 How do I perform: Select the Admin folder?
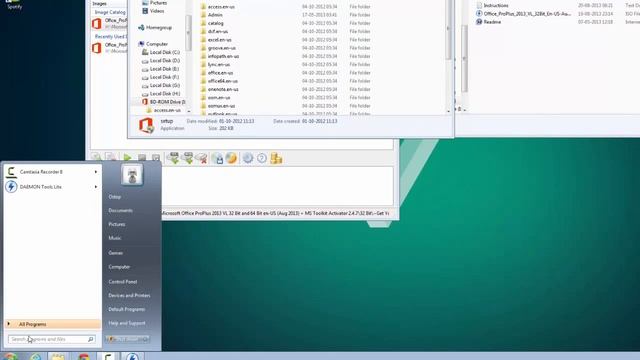coord(211,15)
